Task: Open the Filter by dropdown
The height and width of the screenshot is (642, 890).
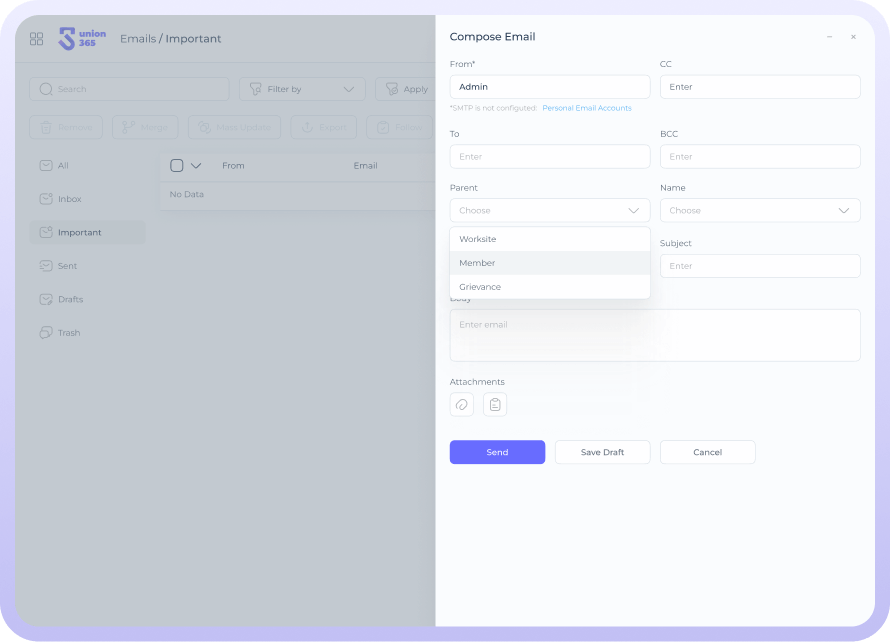Action: tap(301, 89)
